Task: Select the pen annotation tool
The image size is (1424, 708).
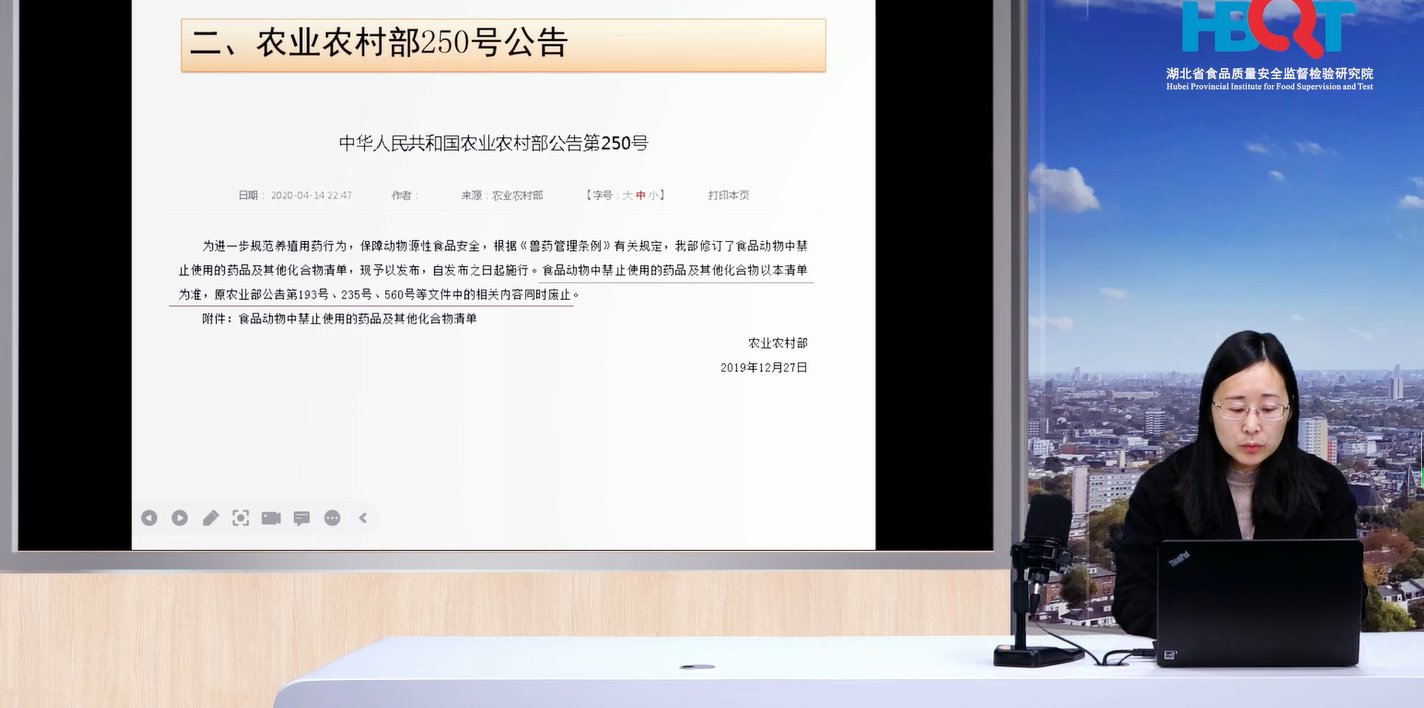Action: (211, 518)
